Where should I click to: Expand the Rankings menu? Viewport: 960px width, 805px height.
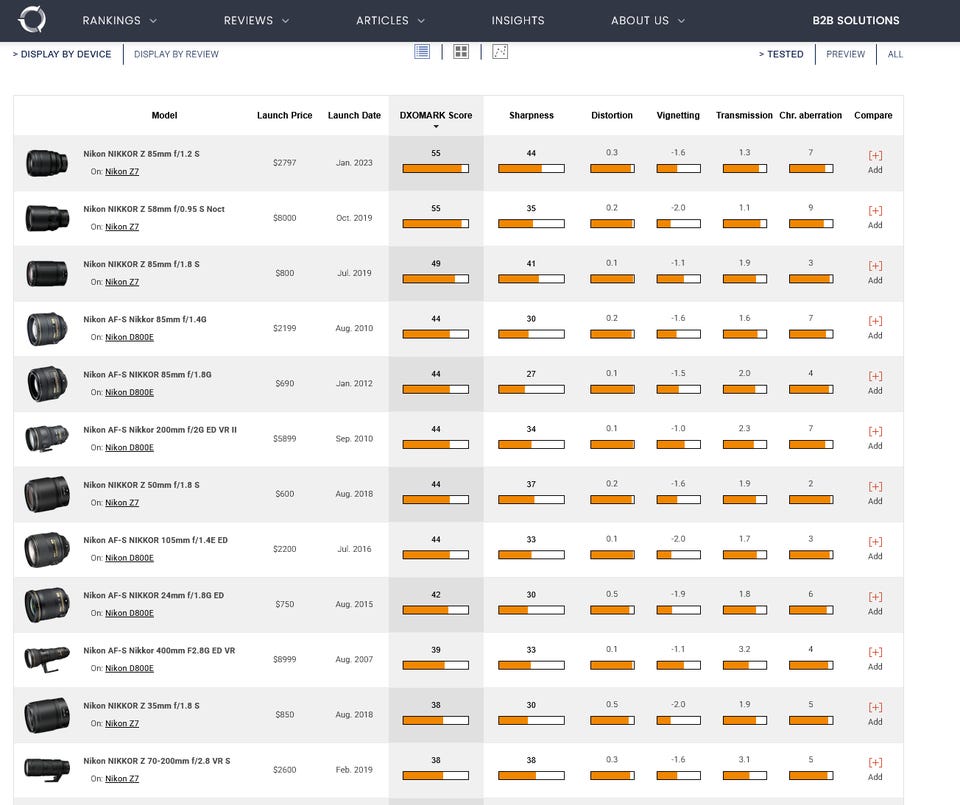[x=119, y=20]
